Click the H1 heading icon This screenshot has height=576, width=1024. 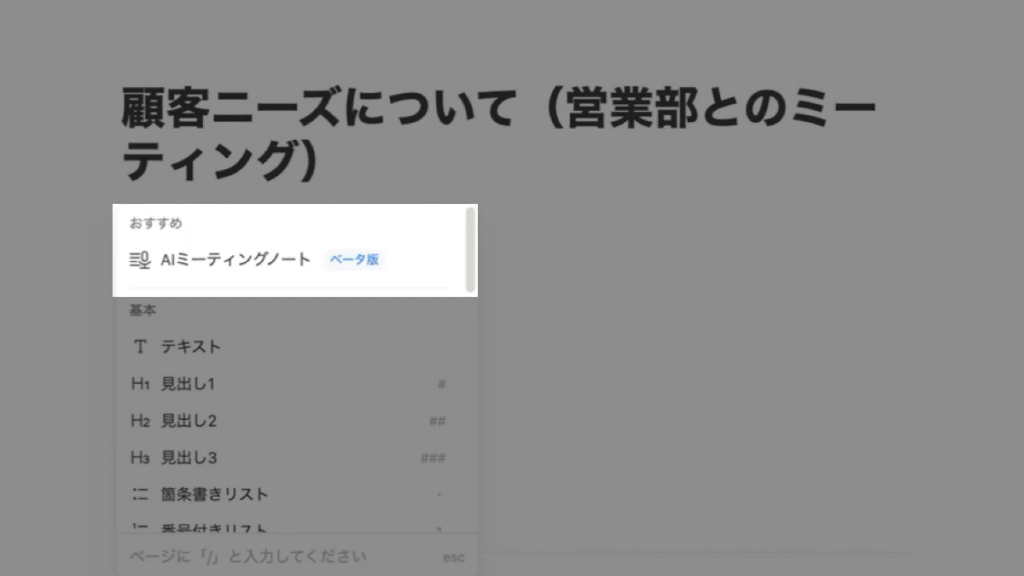tap(142, 383)
